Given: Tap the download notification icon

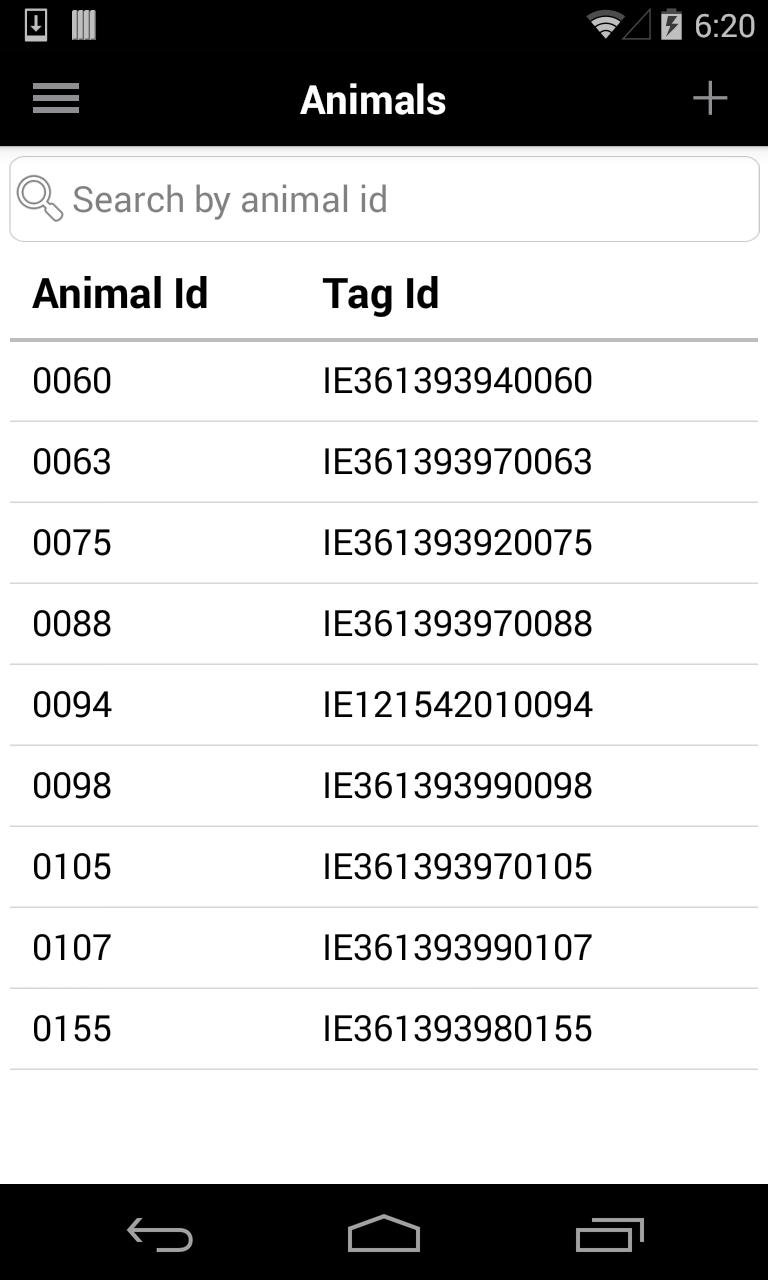Looking at the screenshot, I should pos(36,25).
